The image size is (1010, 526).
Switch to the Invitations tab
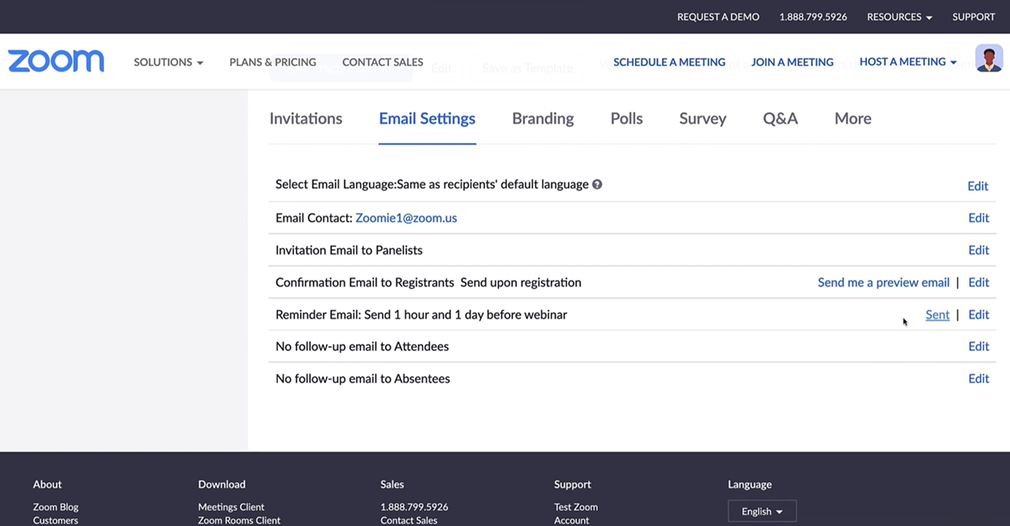(x=306, y=118)
